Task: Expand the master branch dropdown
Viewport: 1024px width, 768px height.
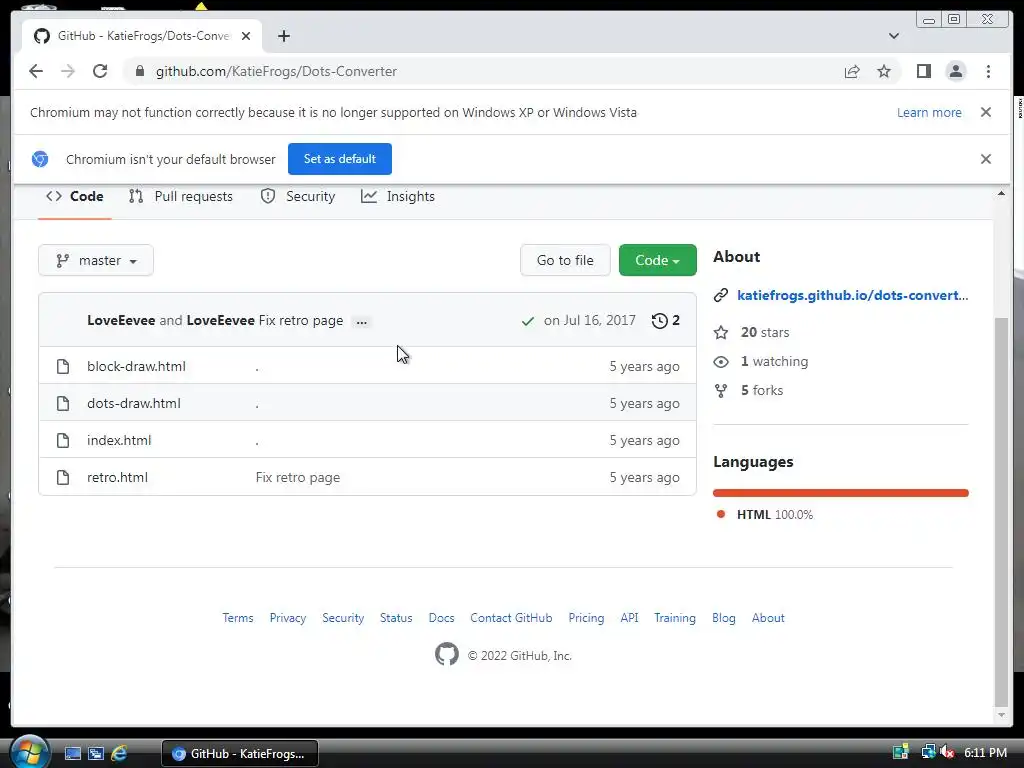Action: coord(96,260)
